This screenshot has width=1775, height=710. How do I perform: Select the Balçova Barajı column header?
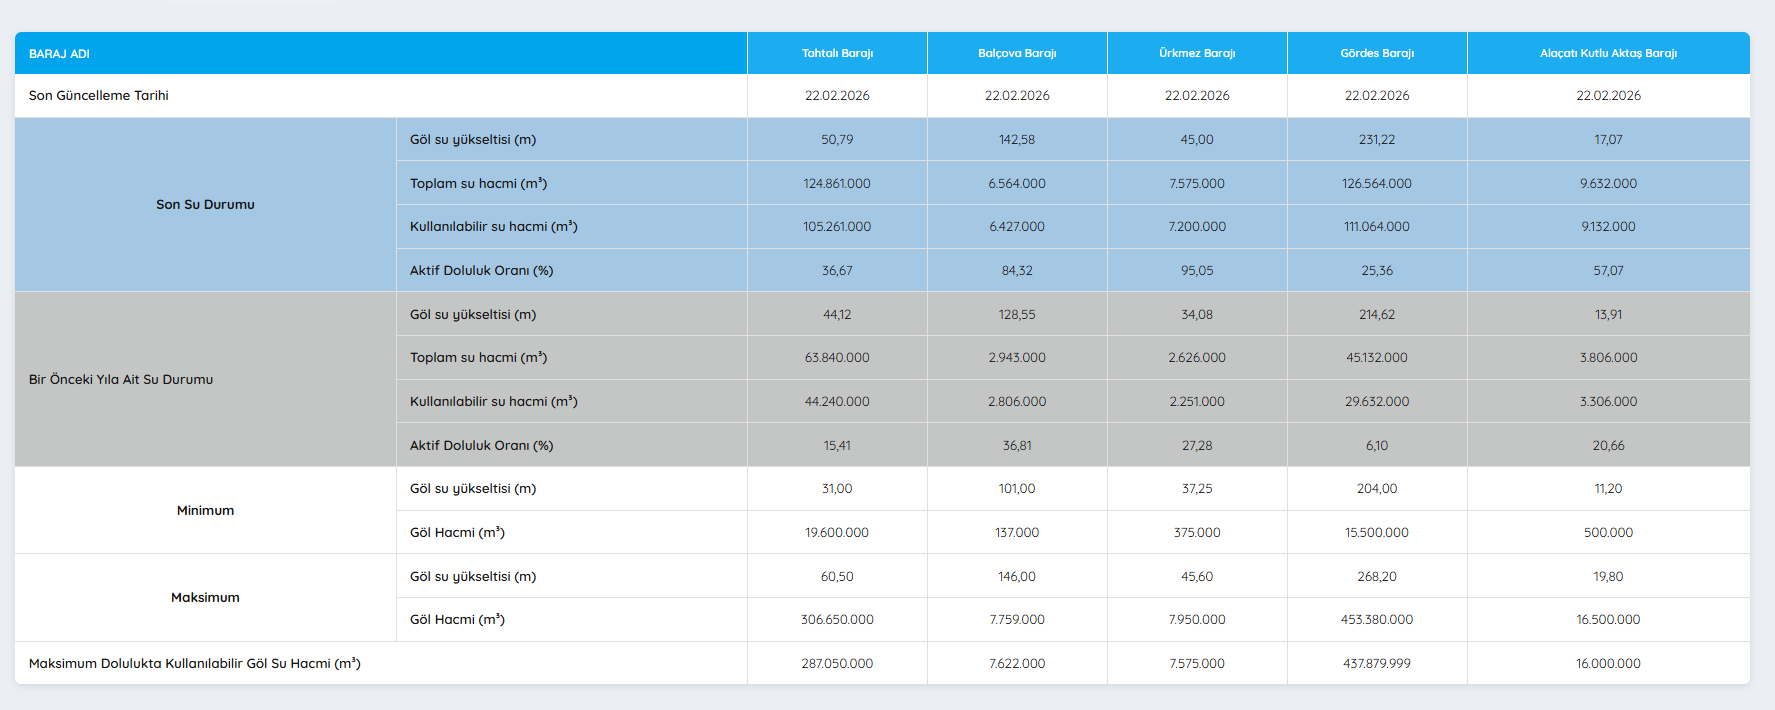[1017, 54]
